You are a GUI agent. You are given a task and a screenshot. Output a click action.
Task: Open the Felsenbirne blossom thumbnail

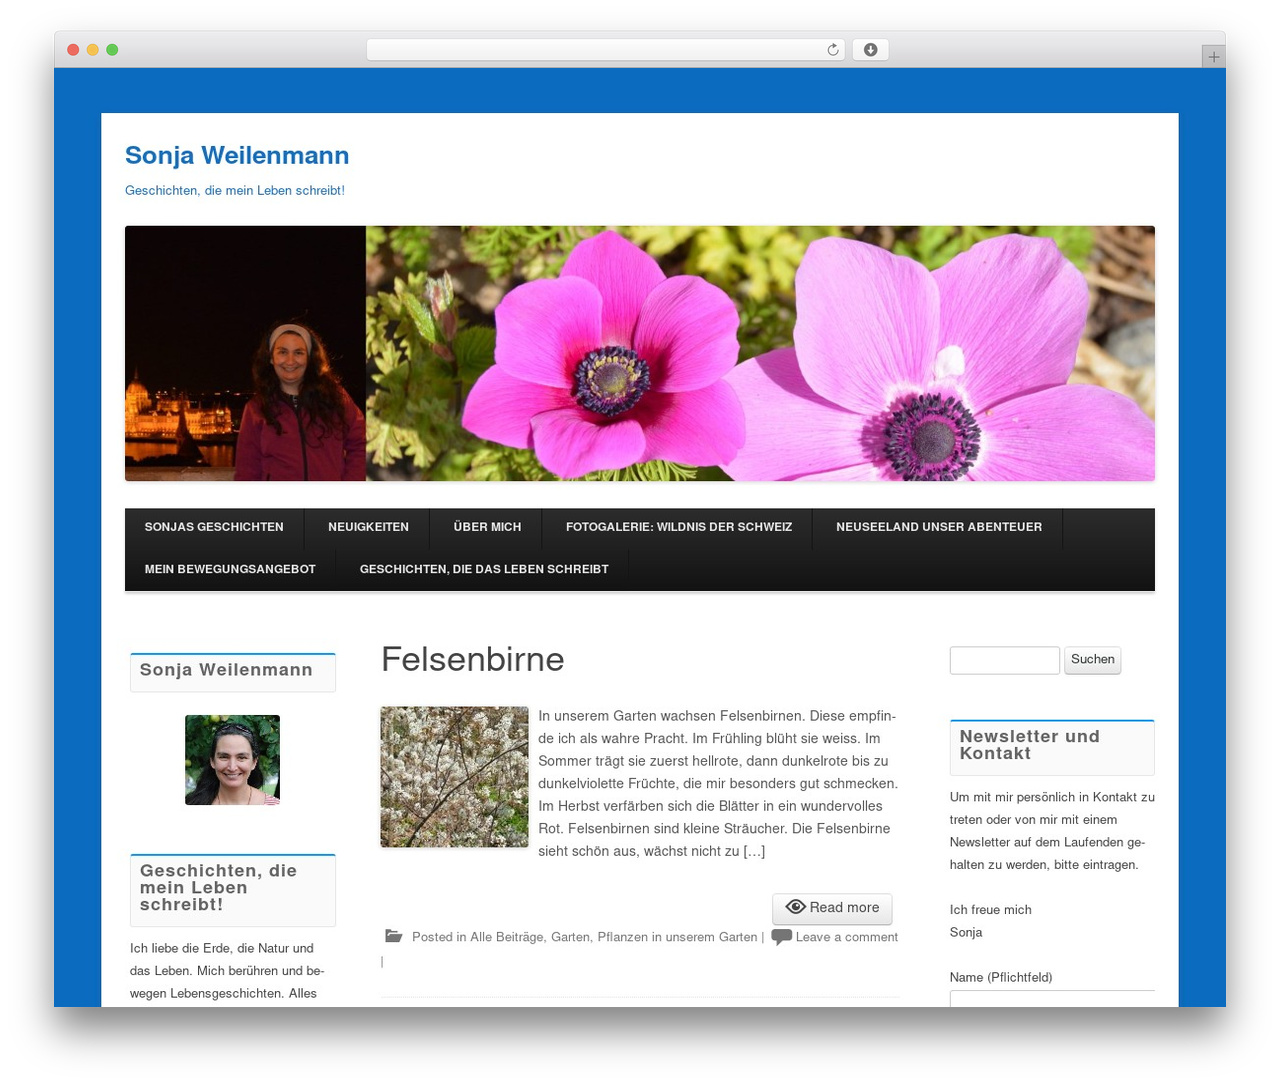(x=454, y=777)
